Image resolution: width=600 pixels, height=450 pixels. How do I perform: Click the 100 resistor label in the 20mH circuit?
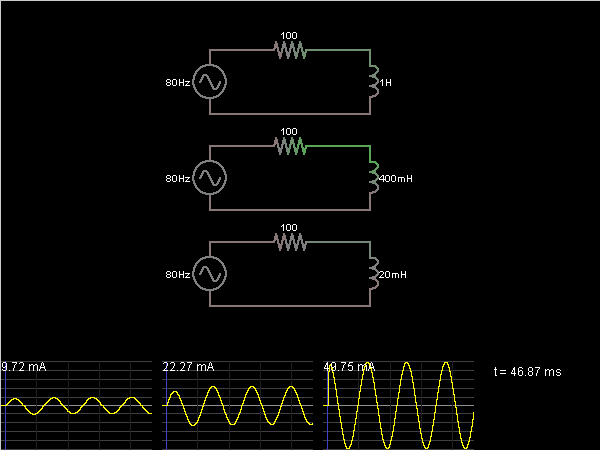[289, 228]
